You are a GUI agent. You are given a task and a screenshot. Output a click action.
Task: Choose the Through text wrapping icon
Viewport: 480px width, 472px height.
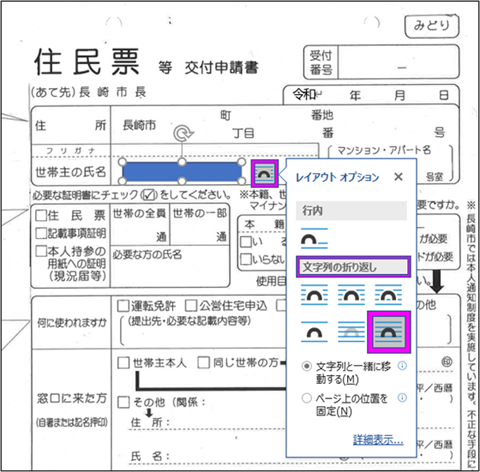pyautogui.click(x=388, y=295)
